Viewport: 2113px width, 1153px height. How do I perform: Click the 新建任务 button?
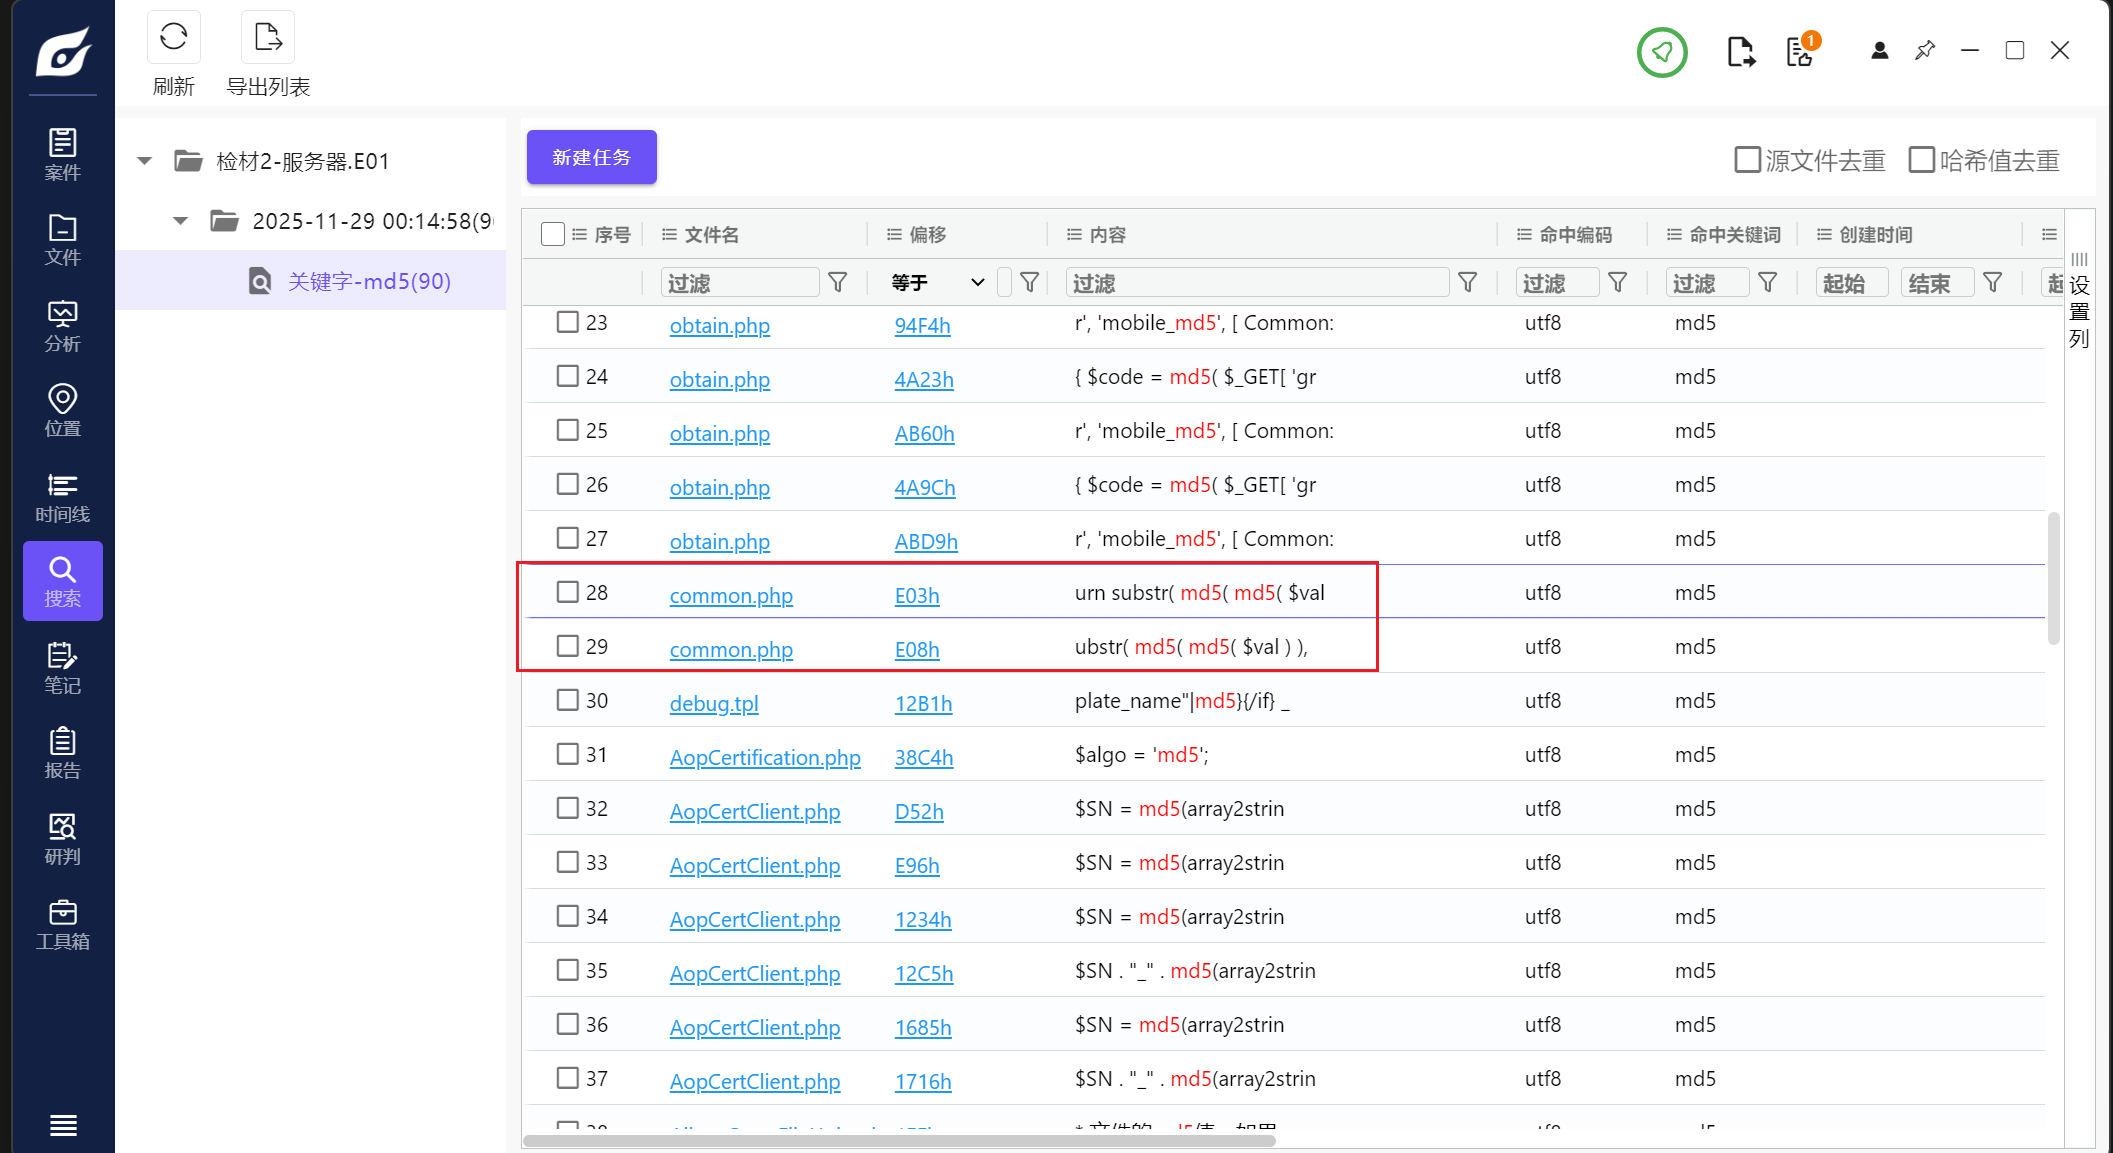click(592, 157)
